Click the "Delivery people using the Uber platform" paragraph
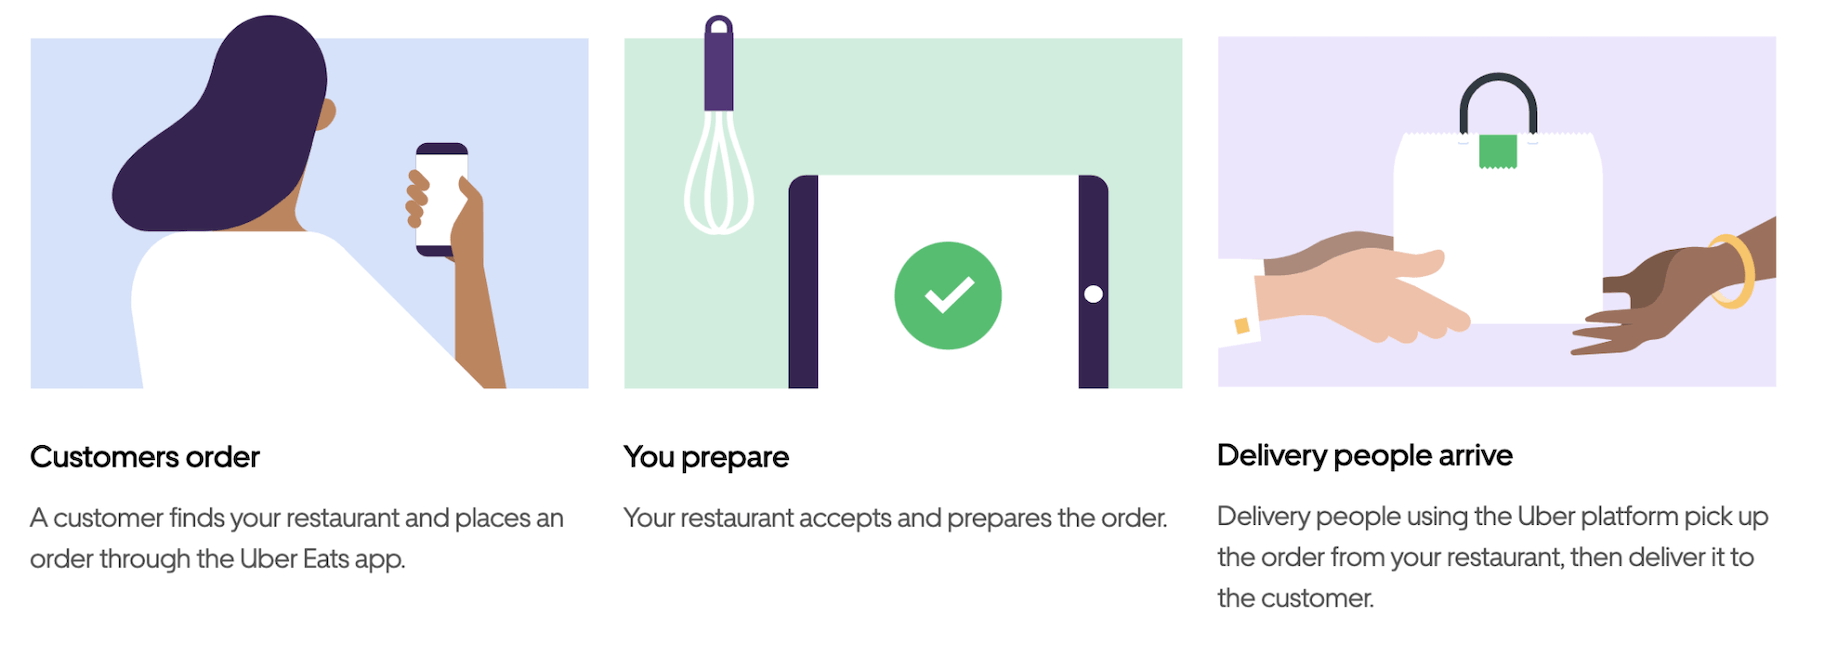Image resolution: width=1824 pixels, height=652 pixels. [x=1492, y=556]
